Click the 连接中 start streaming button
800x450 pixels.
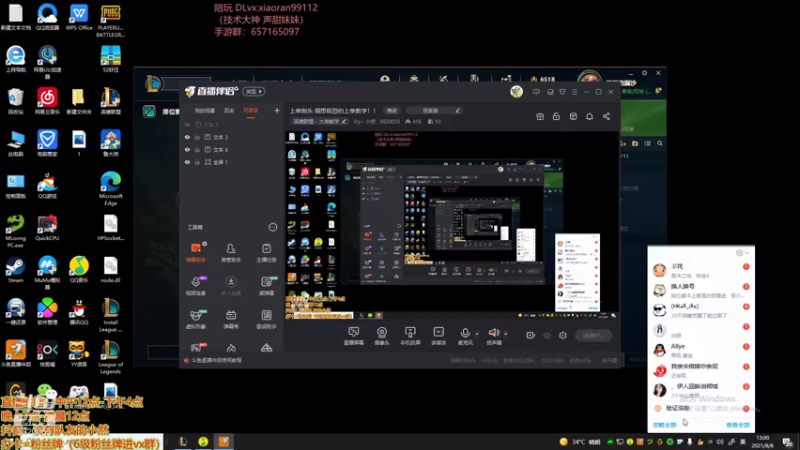coord(593,335)
